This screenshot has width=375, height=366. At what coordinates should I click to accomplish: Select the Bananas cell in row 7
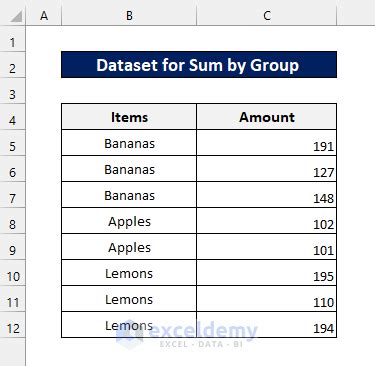pyautogui.click(x=129, y=195)
